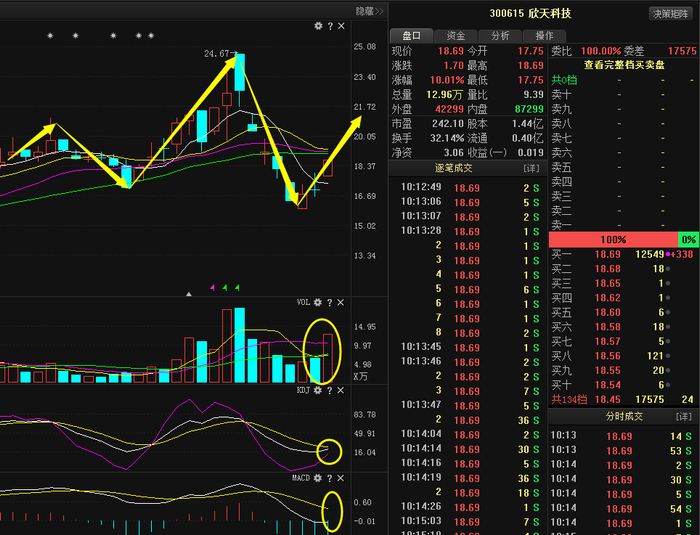
Task: Click the magenta flag marker under chart
Action: [x=212, y=288]
